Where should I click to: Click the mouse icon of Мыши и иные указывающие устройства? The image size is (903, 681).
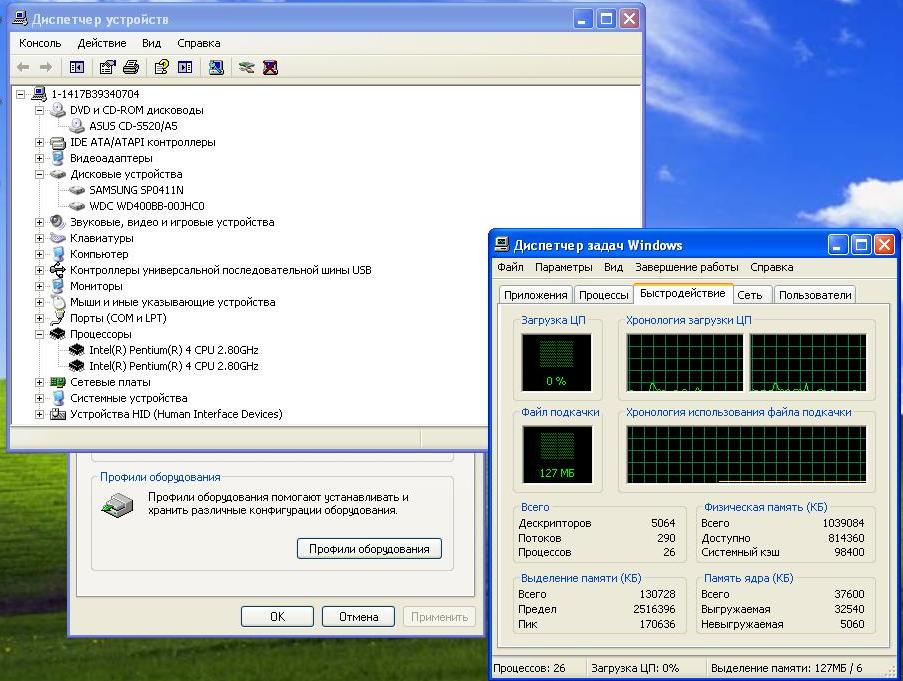coord(58,302)
